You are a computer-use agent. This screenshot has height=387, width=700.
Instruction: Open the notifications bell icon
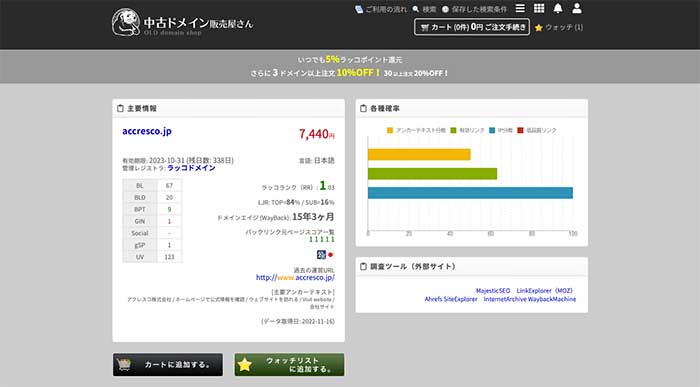coord(558,8)
